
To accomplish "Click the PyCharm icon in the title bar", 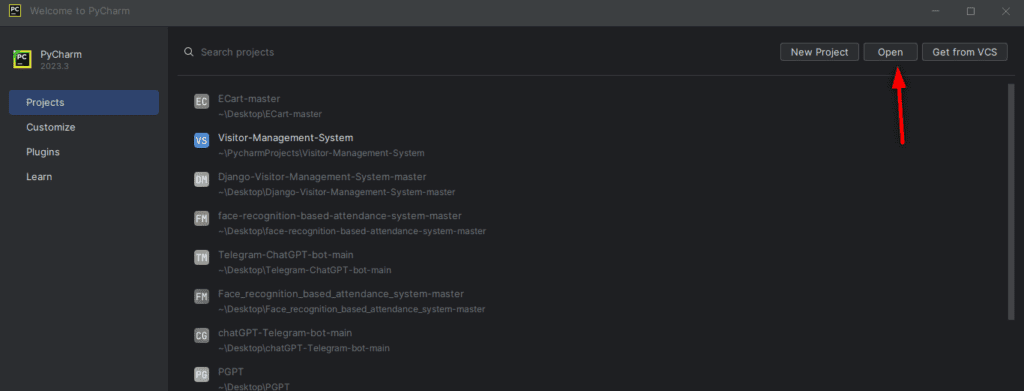I will click(x=14, y=10).
